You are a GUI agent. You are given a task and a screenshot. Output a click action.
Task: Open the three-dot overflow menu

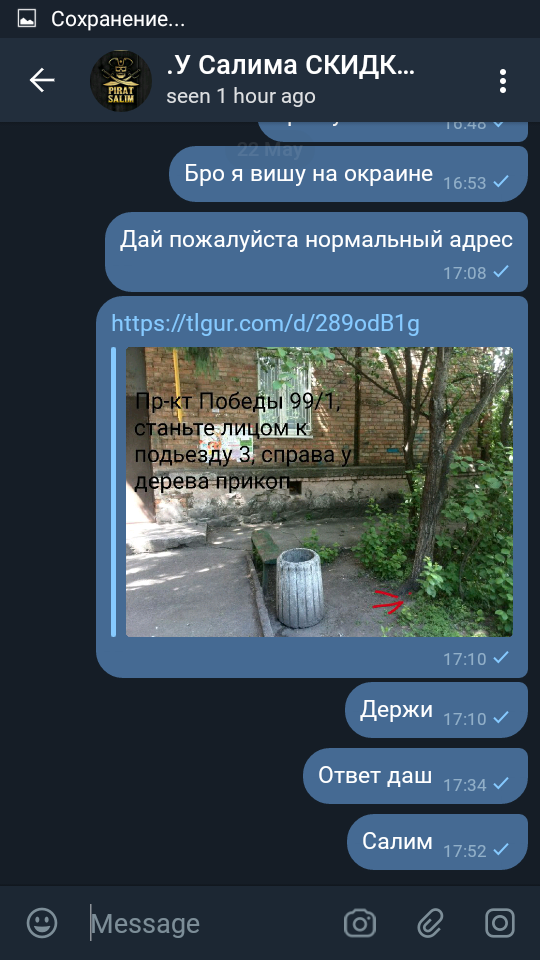coord(502,81)
